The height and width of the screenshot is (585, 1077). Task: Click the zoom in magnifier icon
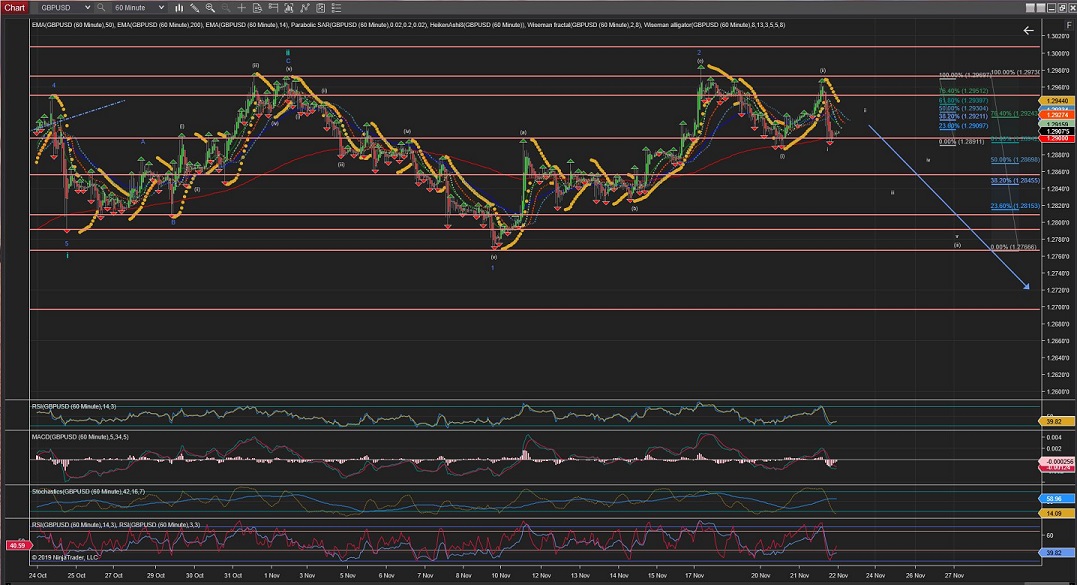click(208, 7)
